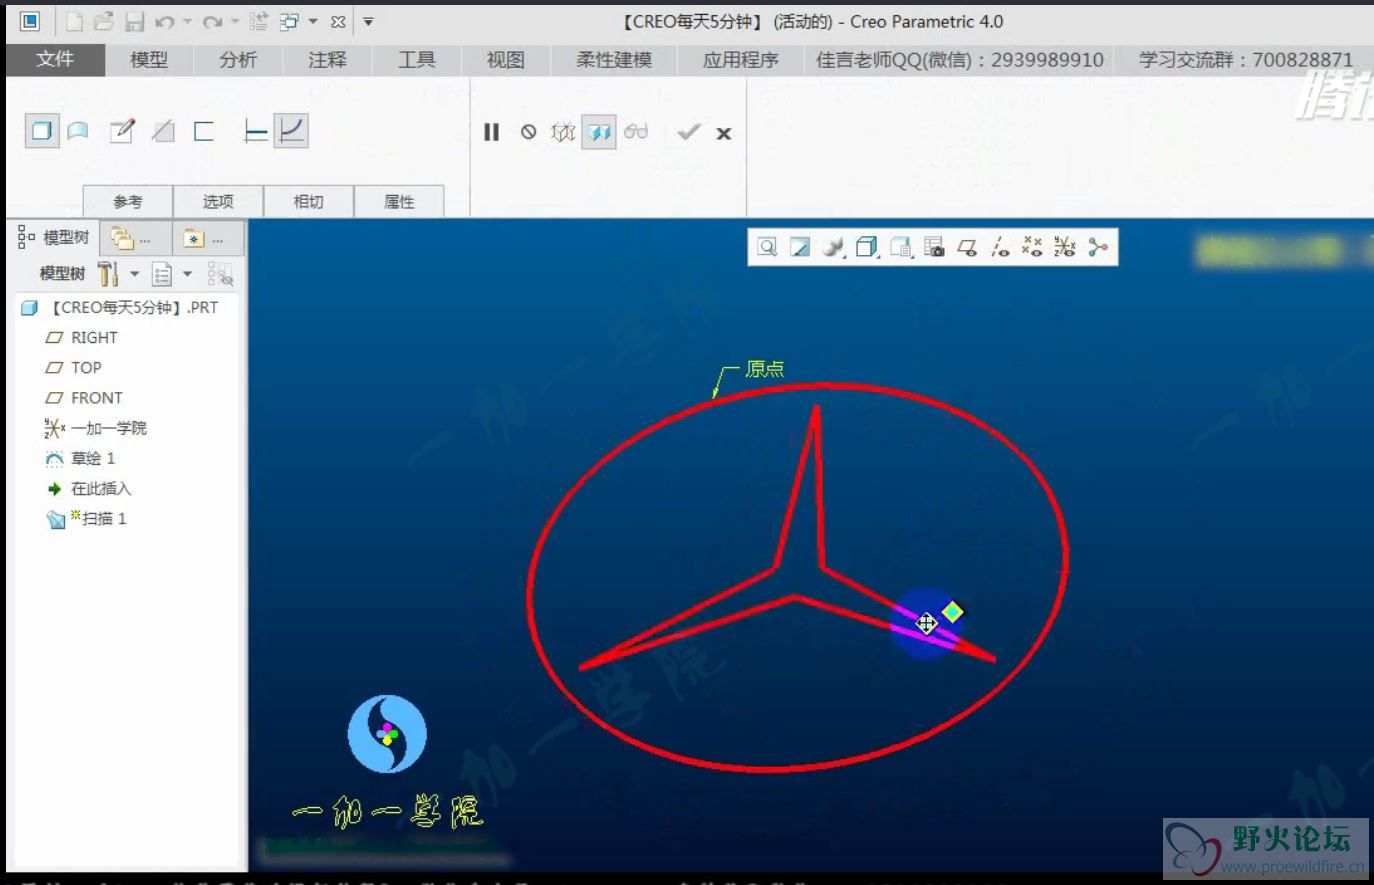This screenshot has width=1374, height=885.
Task: Toggle the unattached wireframe preview icon
Action: point(563,132)
